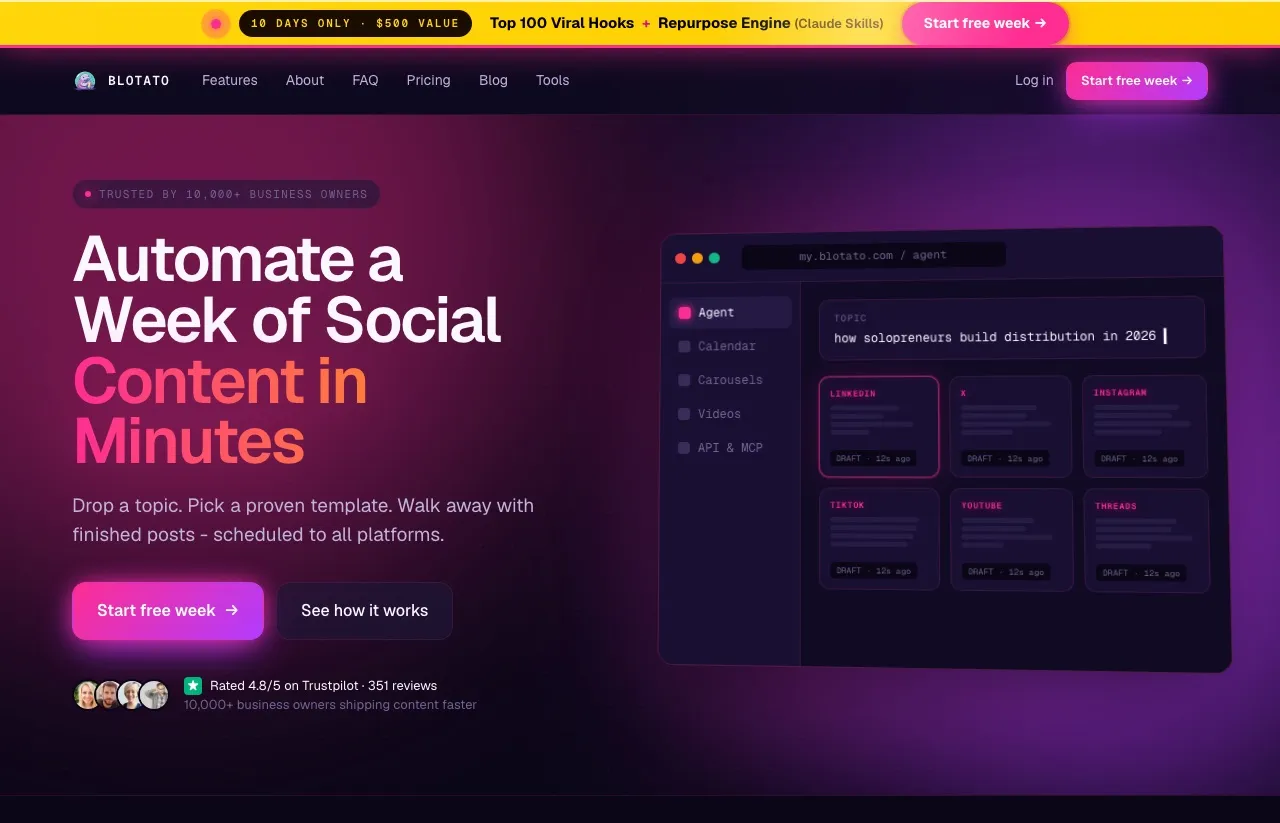1280x823 pixels.
Task: Open the Tools menu item
Action: point(552,80)
